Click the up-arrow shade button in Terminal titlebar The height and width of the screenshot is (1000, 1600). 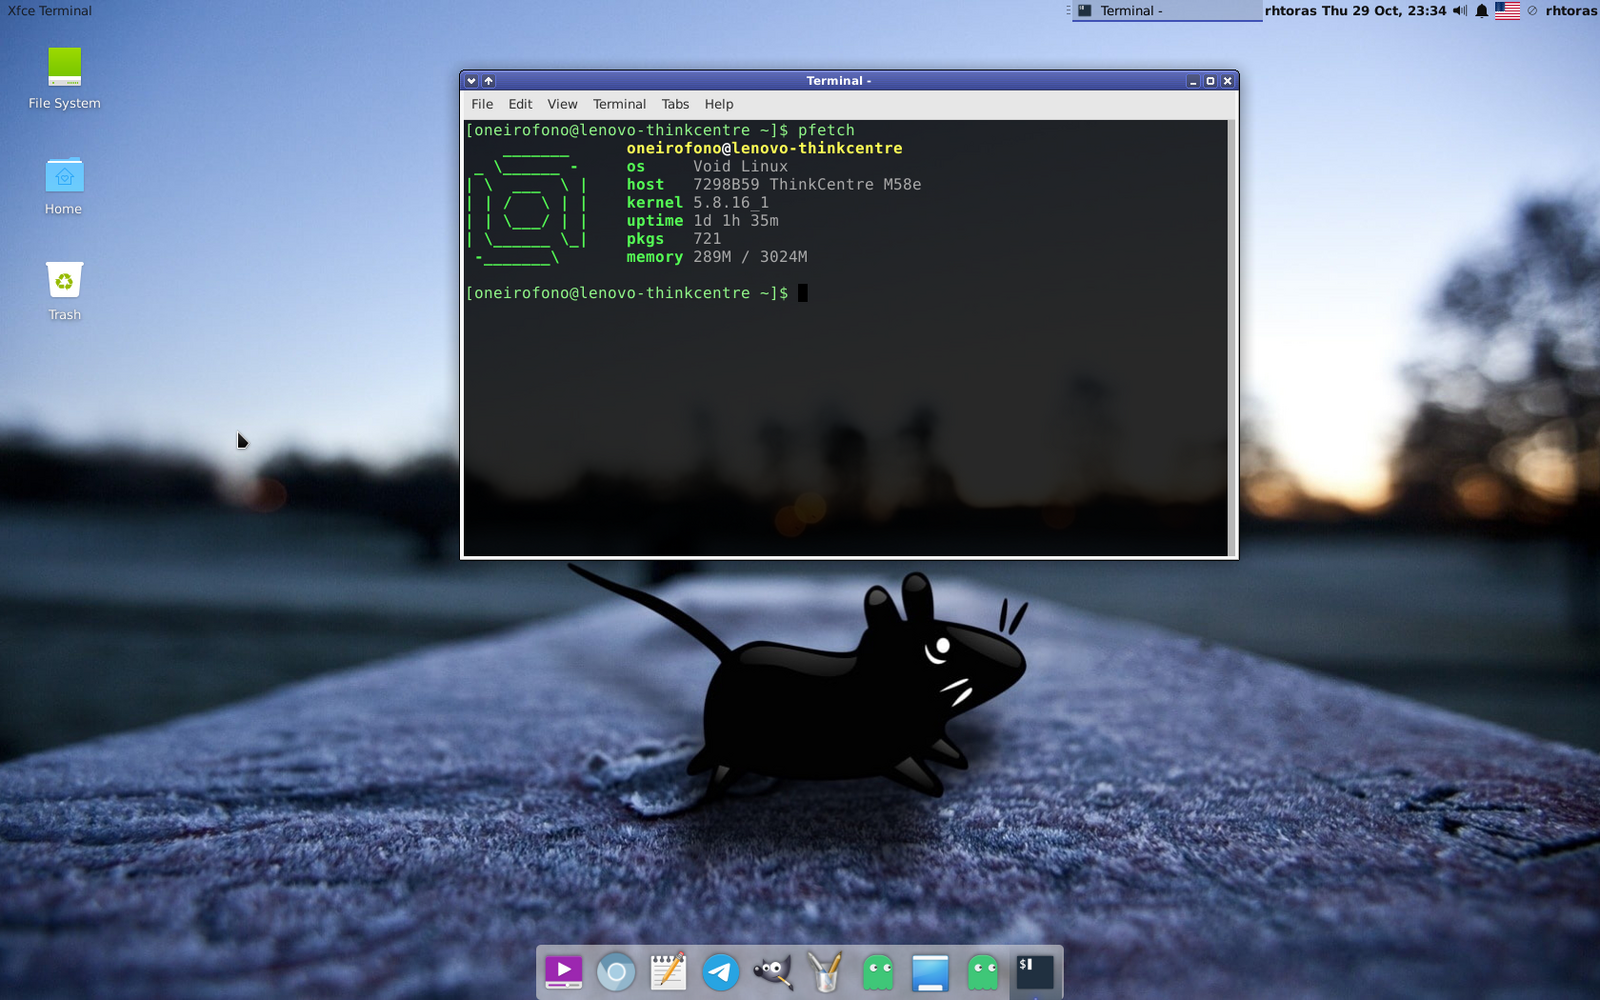489,81
